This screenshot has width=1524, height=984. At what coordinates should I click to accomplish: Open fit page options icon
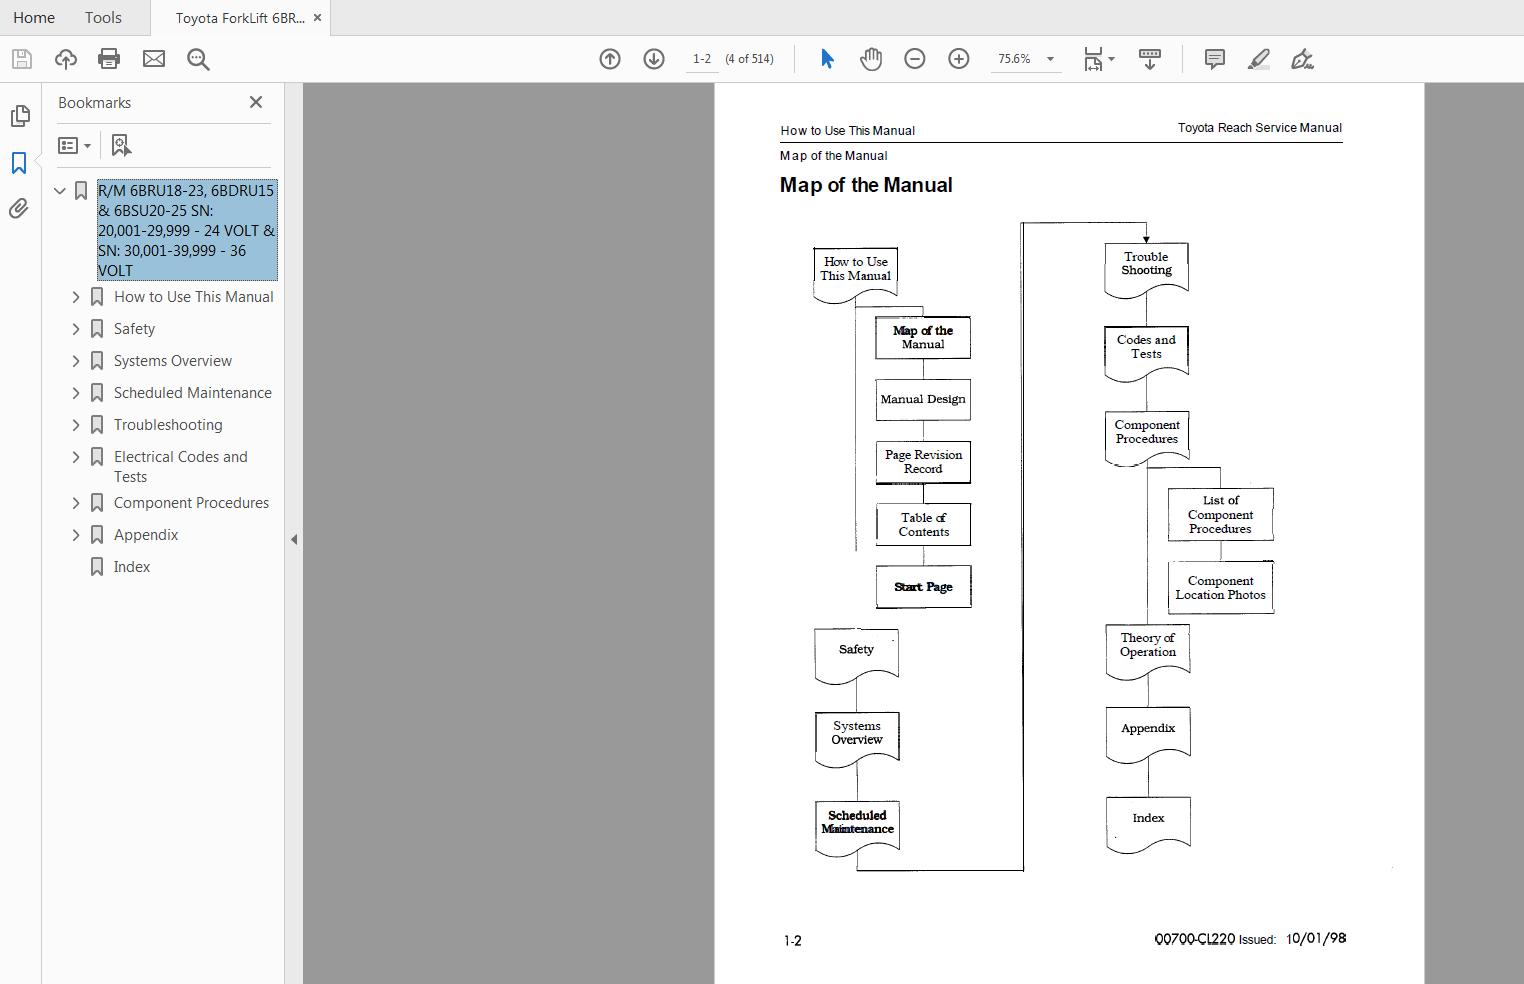tap(1098, 59)
